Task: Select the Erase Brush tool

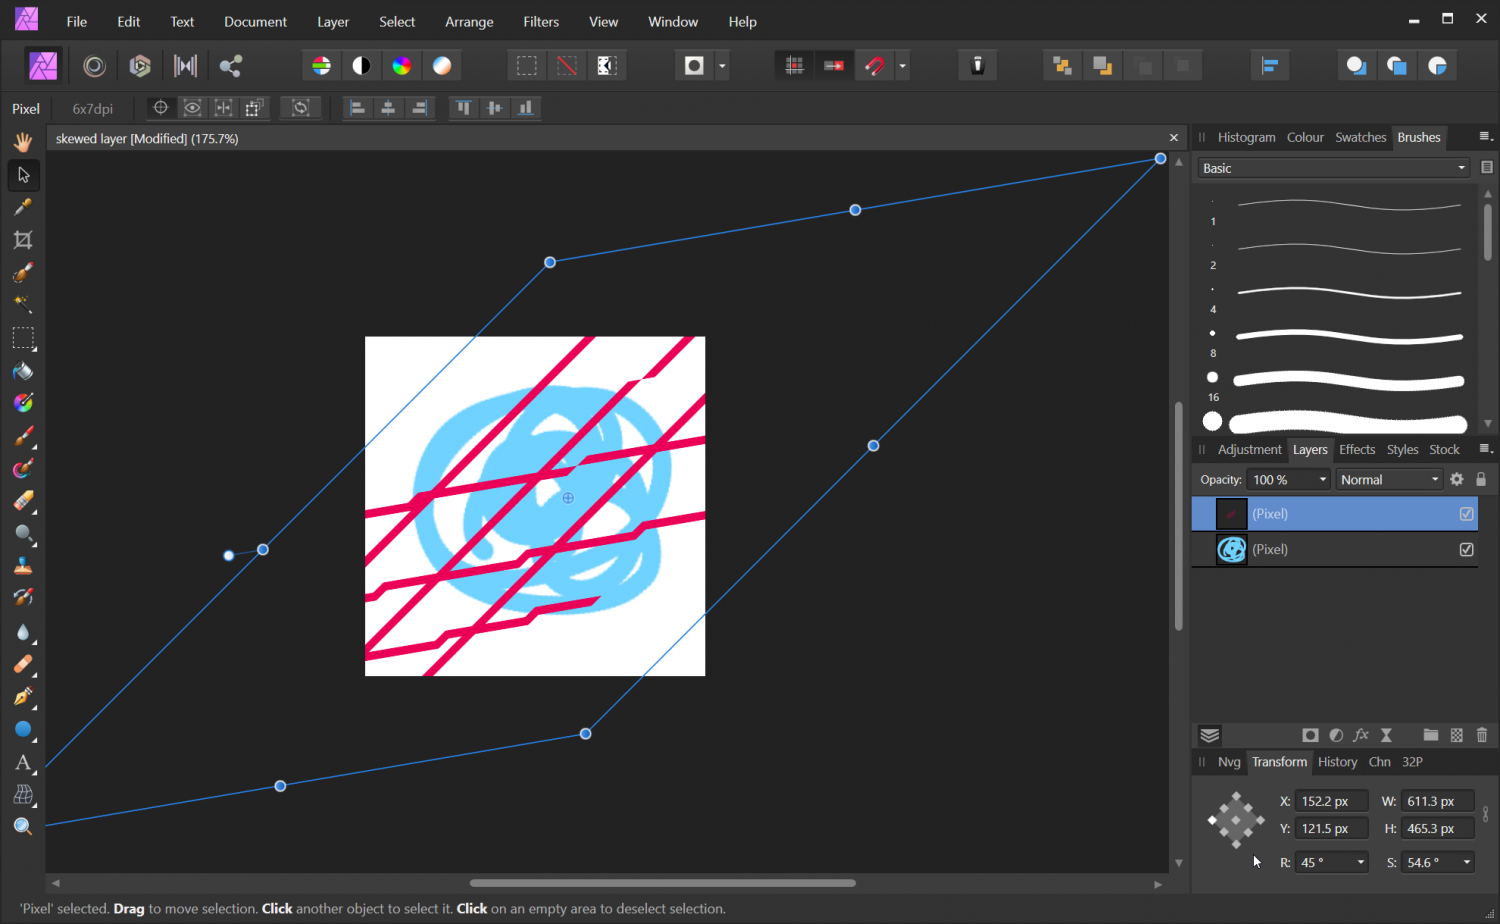Action: [23, 501]
